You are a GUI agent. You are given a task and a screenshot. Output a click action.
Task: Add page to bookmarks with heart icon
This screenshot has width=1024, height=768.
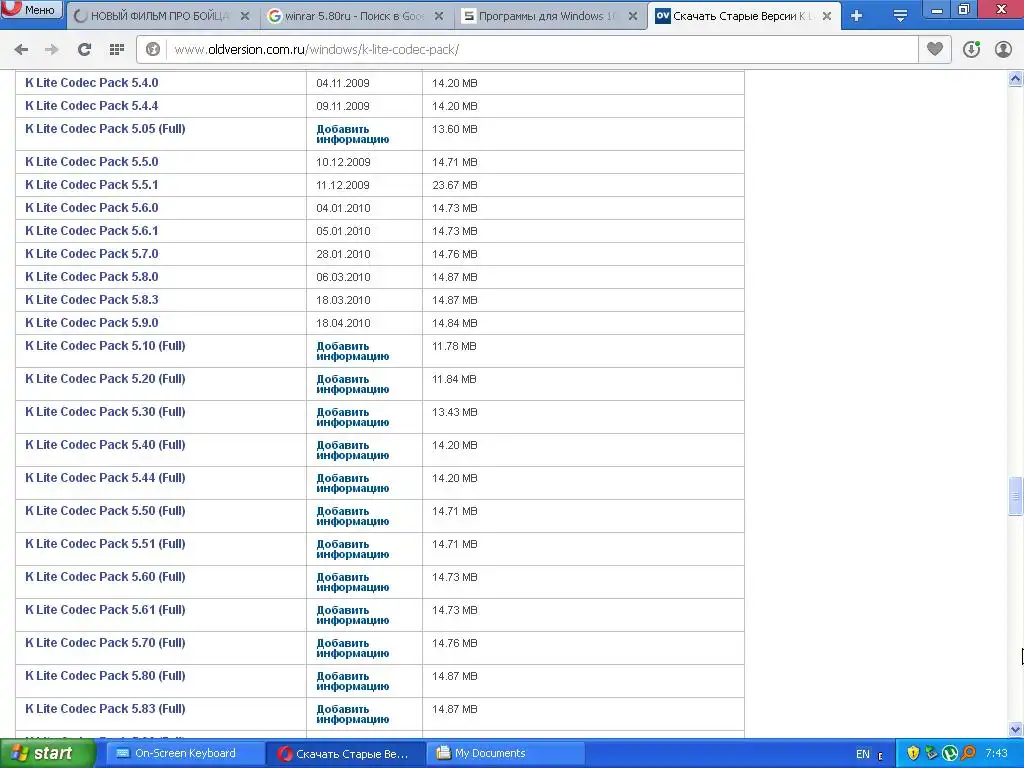935,50
